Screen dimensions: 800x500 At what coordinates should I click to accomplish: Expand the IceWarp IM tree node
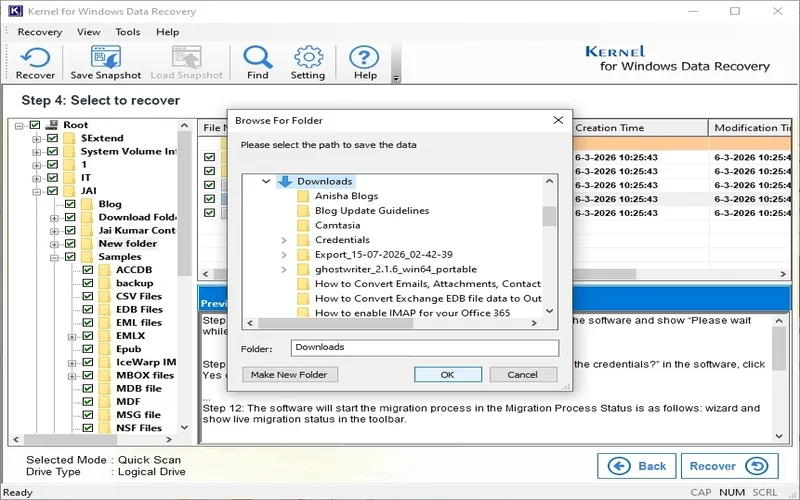[72, 363]
